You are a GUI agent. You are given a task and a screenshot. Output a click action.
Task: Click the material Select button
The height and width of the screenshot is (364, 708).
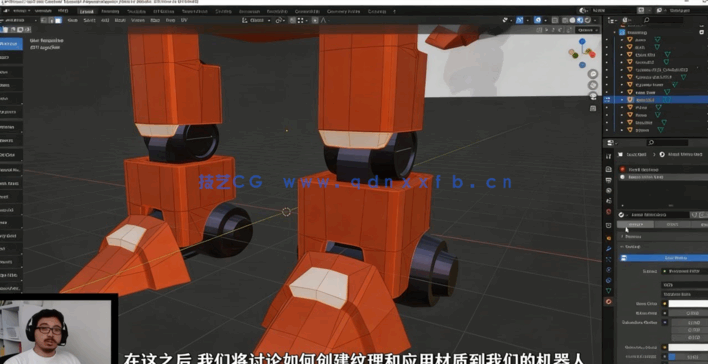point(672,224)
